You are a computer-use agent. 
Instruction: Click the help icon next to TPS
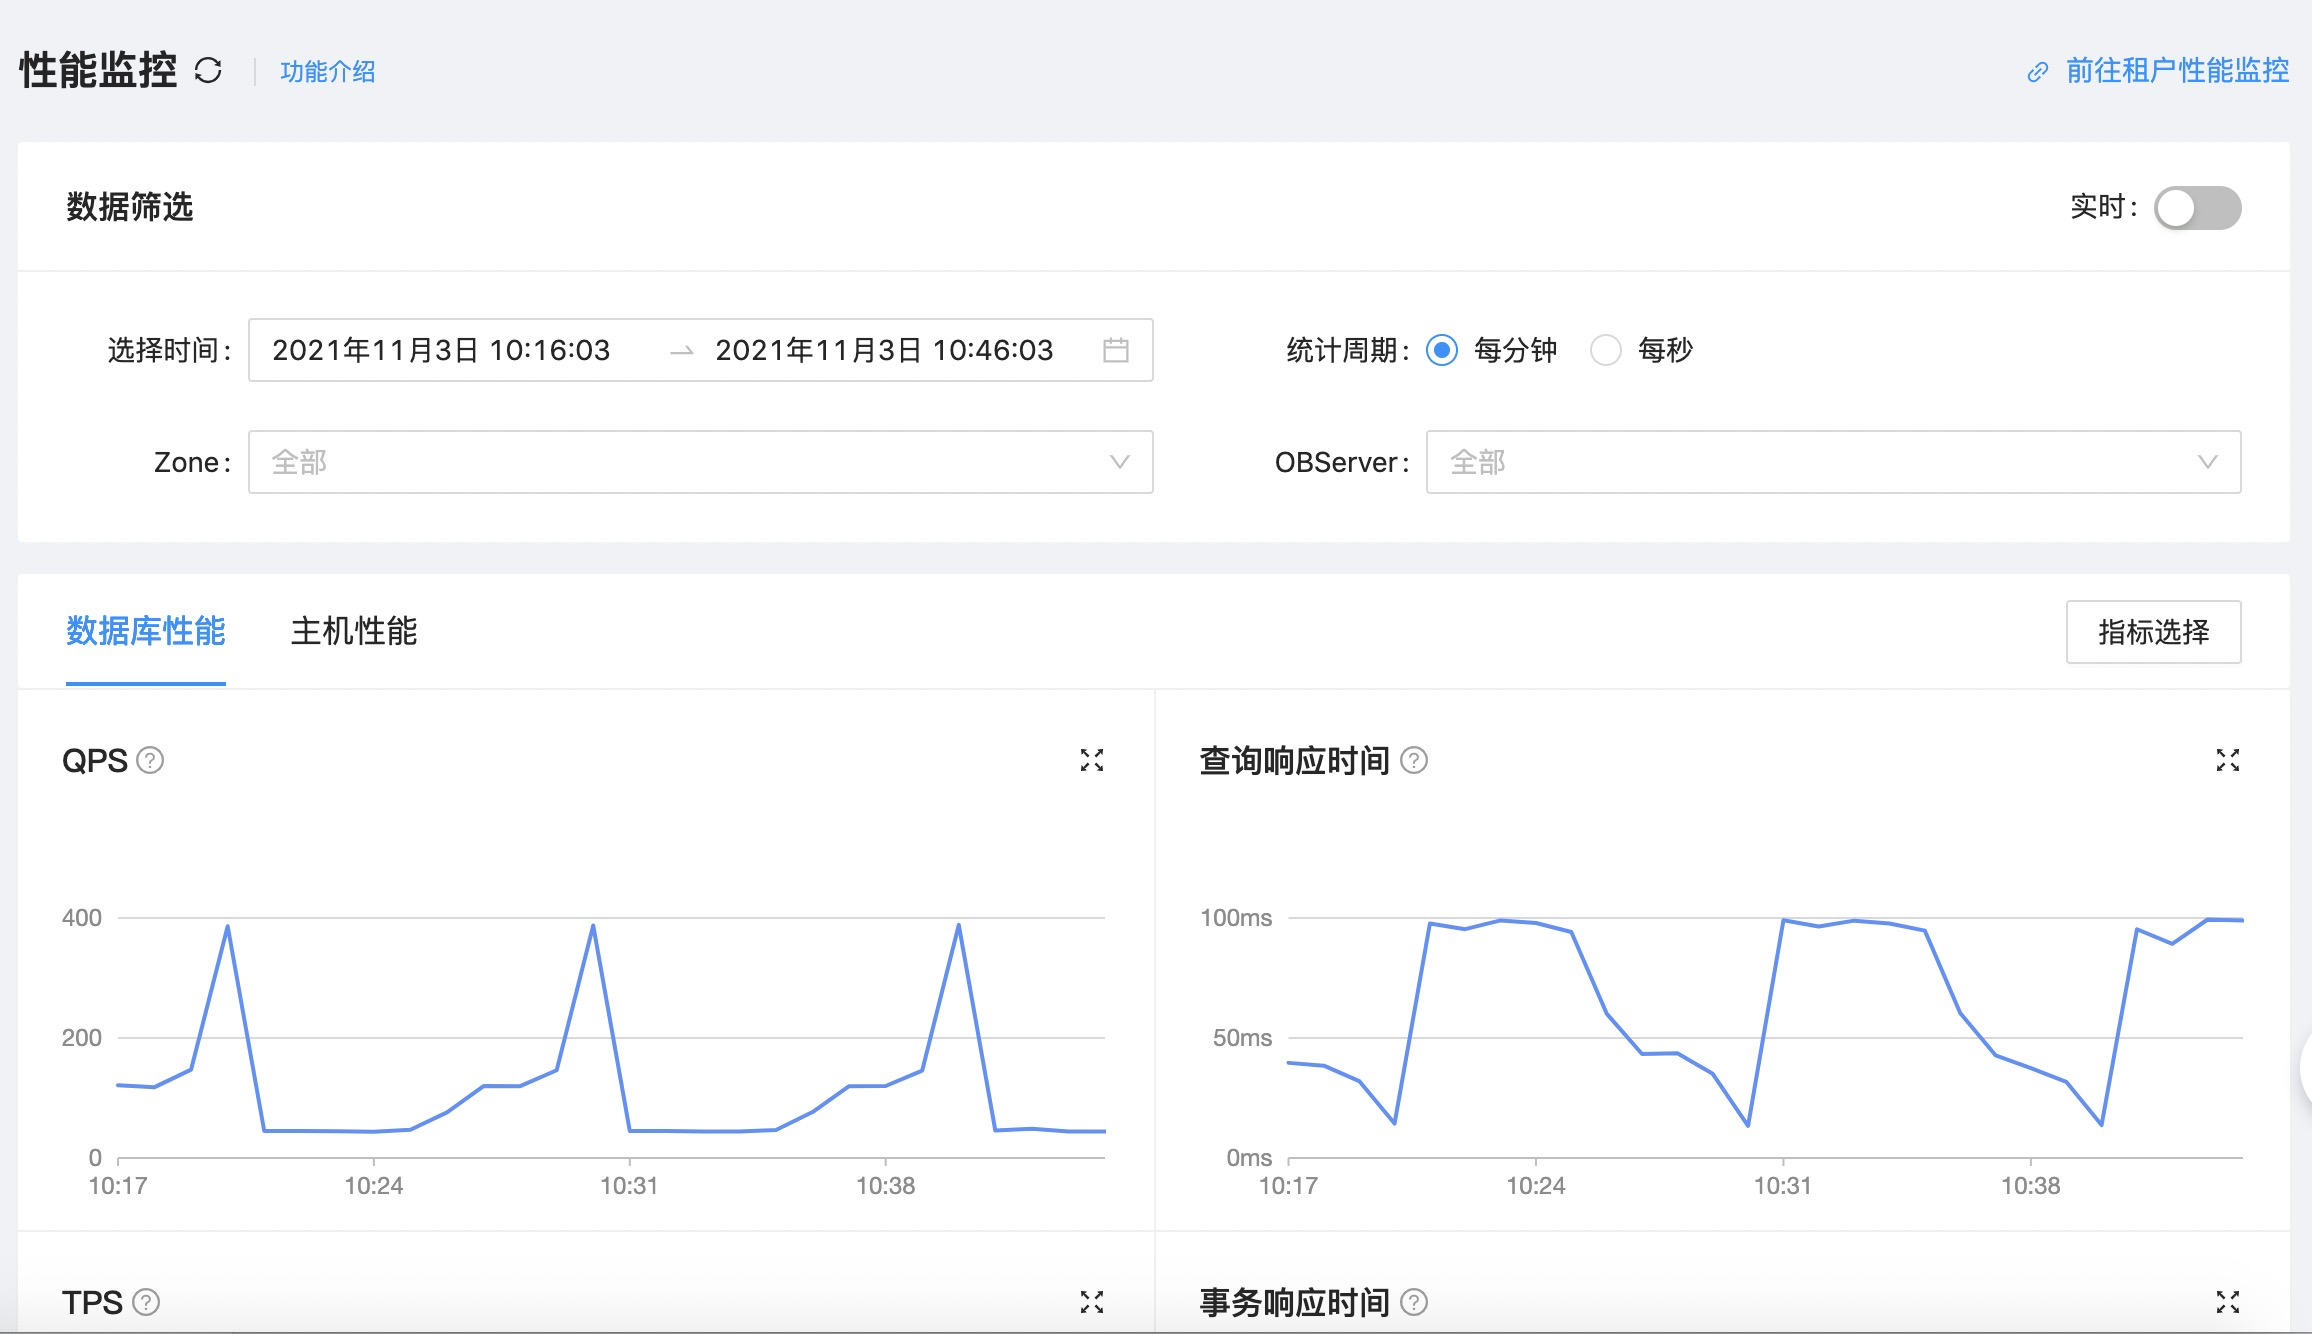146,1302
